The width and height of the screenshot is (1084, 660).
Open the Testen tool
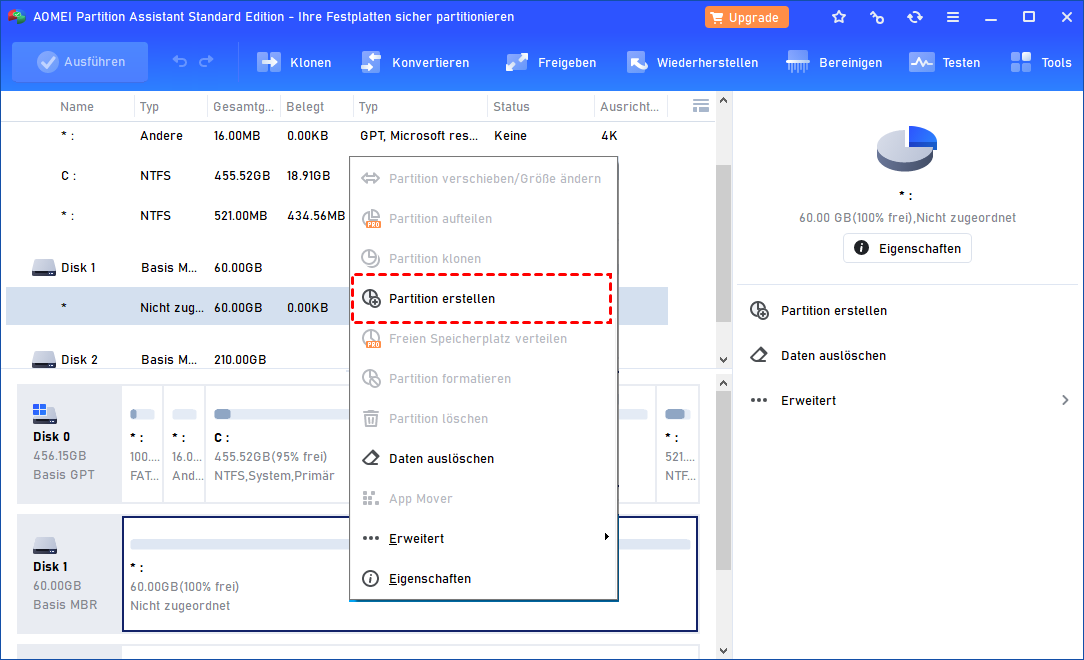tap(944, 62)
